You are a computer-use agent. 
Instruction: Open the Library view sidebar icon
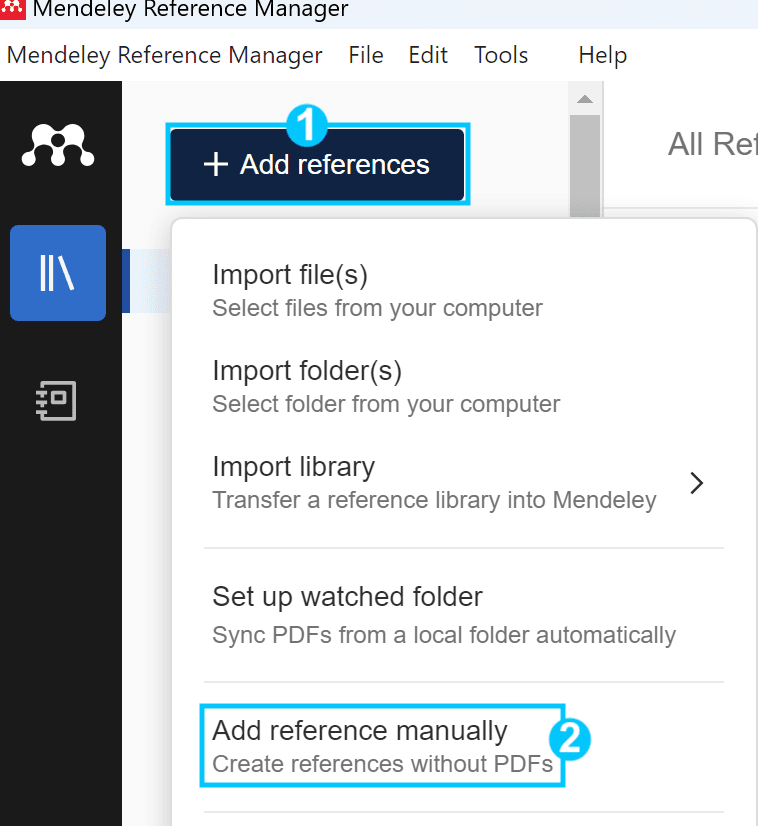click(58, 273)
